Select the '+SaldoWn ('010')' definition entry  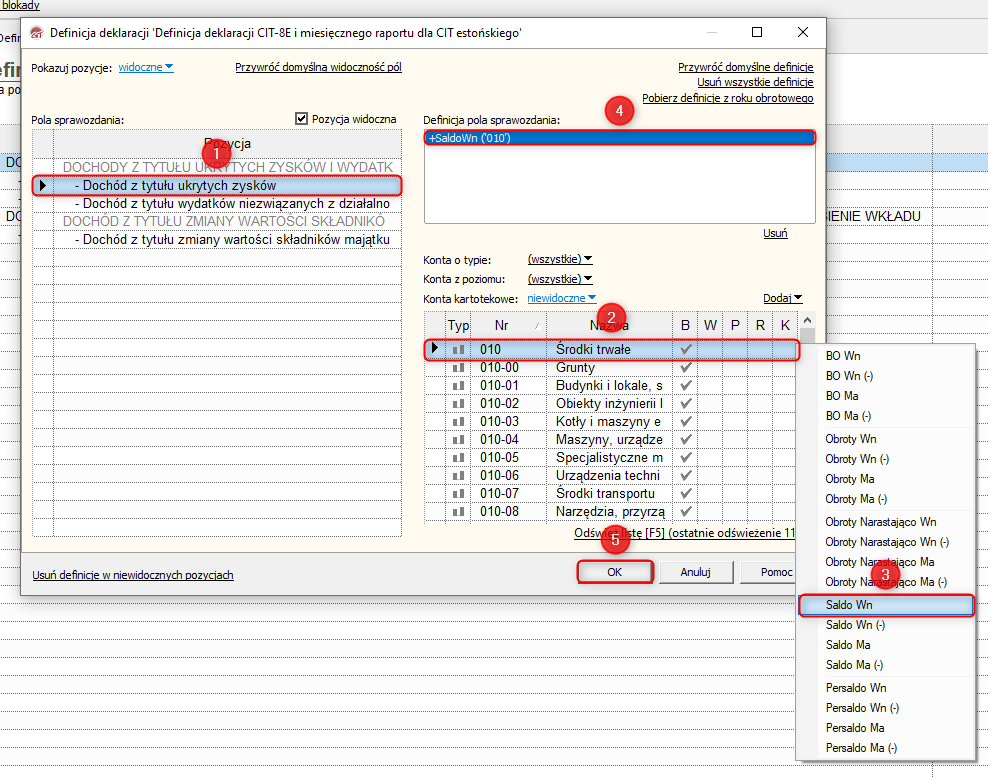point(619,138)
